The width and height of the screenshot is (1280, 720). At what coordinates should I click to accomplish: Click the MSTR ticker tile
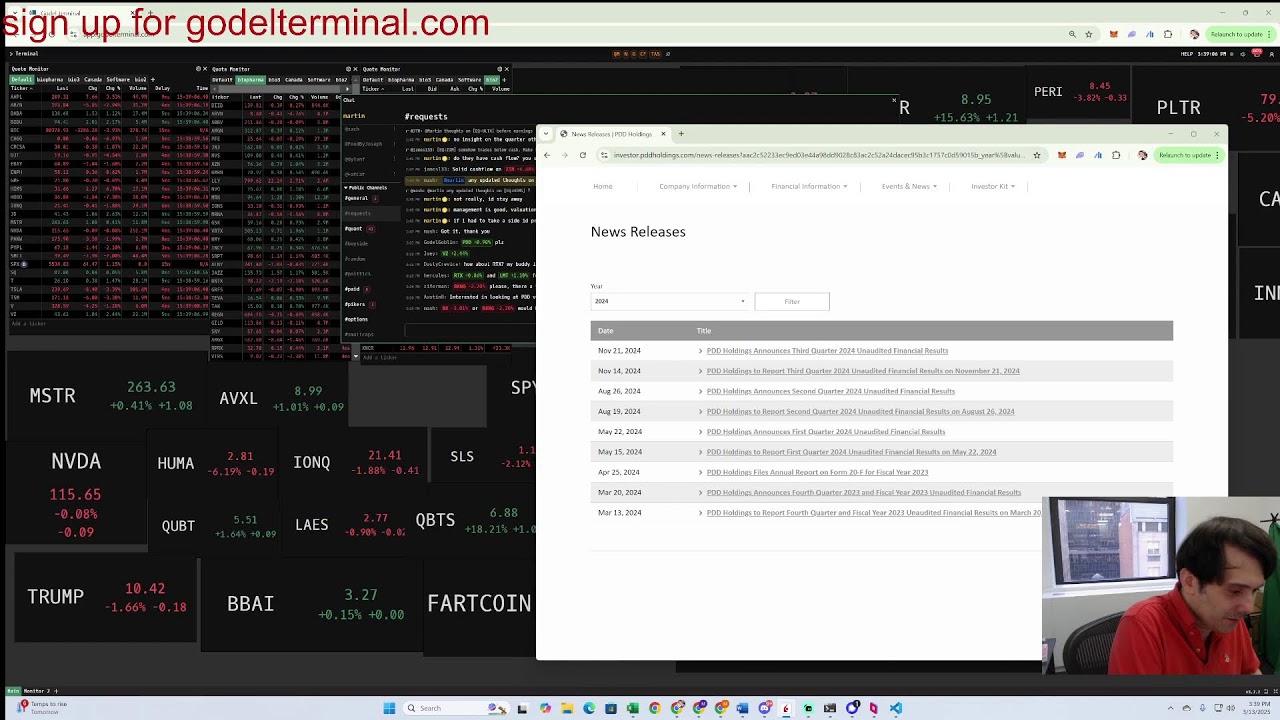click(110, 396)
